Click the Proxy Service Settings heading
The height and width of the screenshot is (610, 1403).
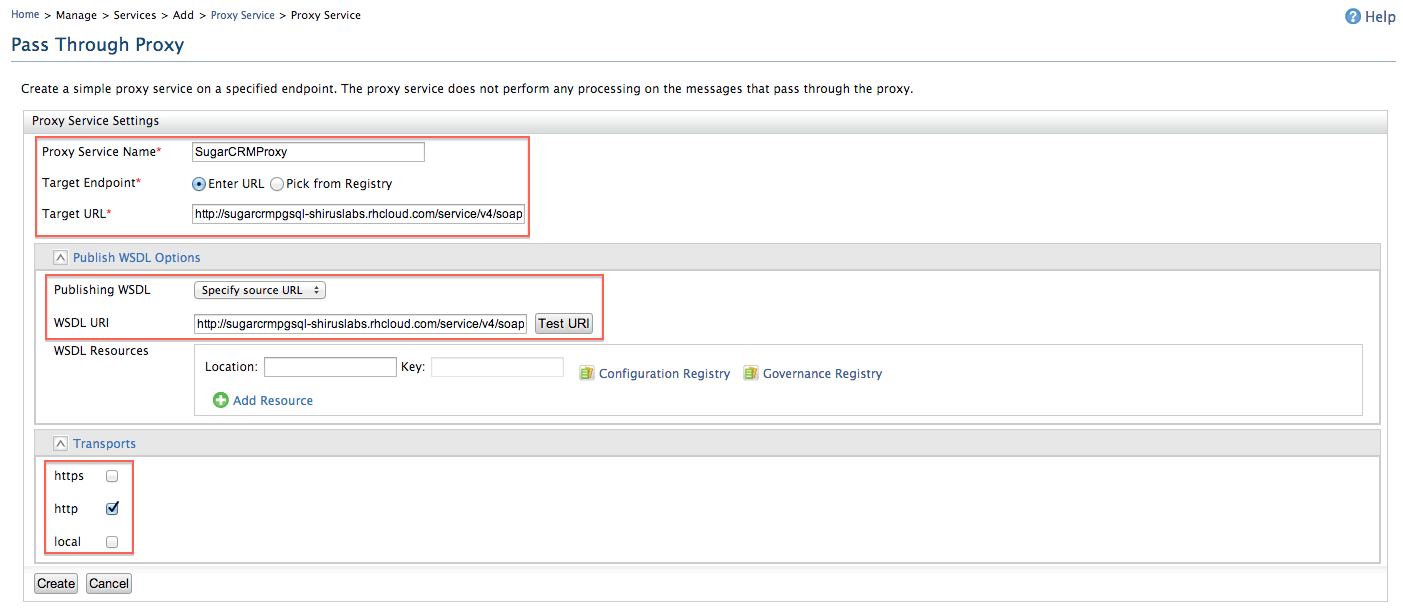(x=95, y=121)
